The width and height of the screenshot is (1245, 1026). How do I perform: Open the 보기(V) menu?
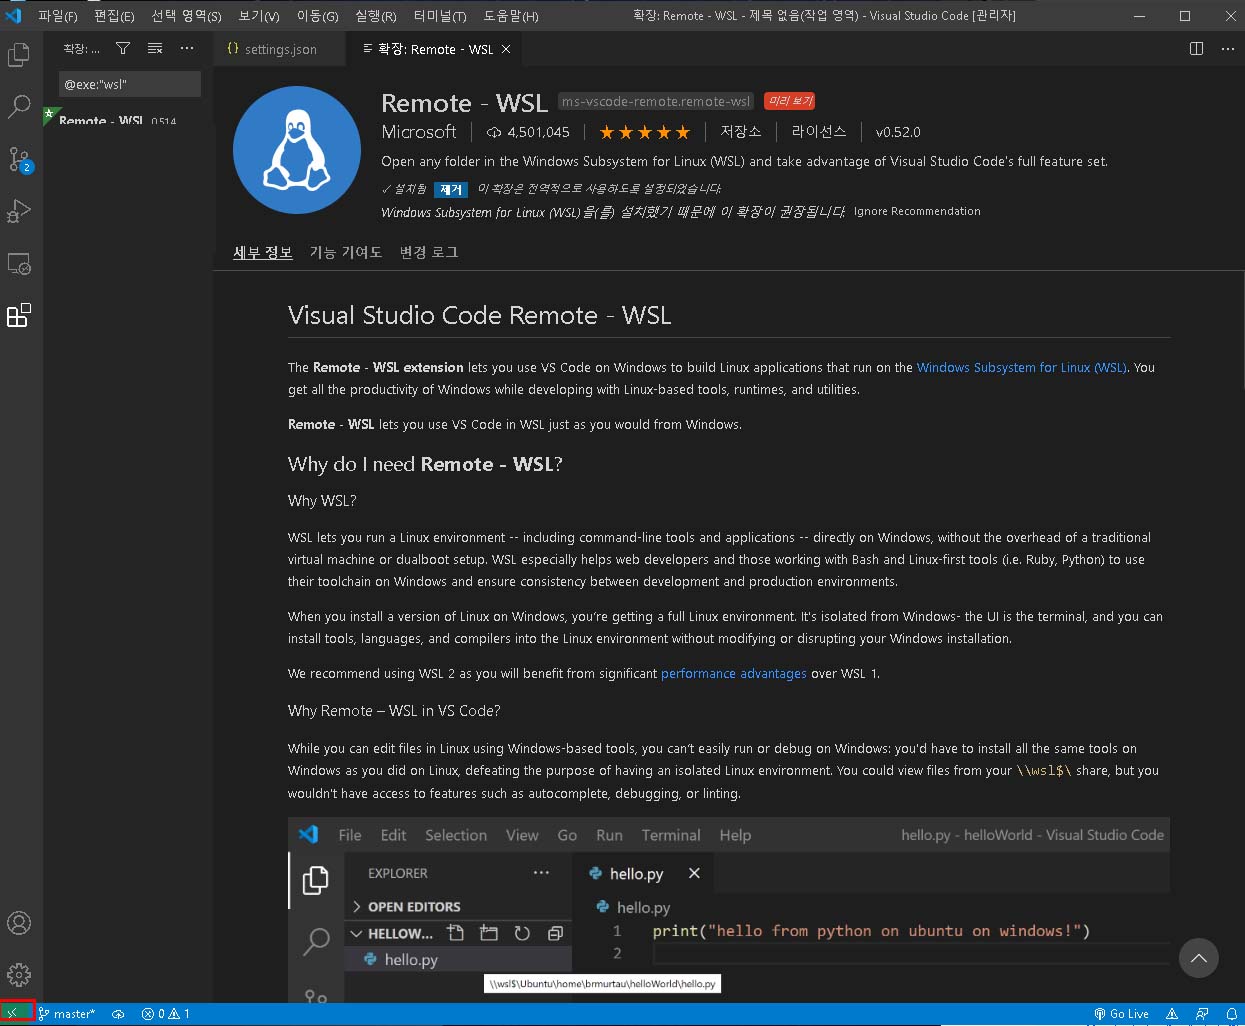[259, 16]
